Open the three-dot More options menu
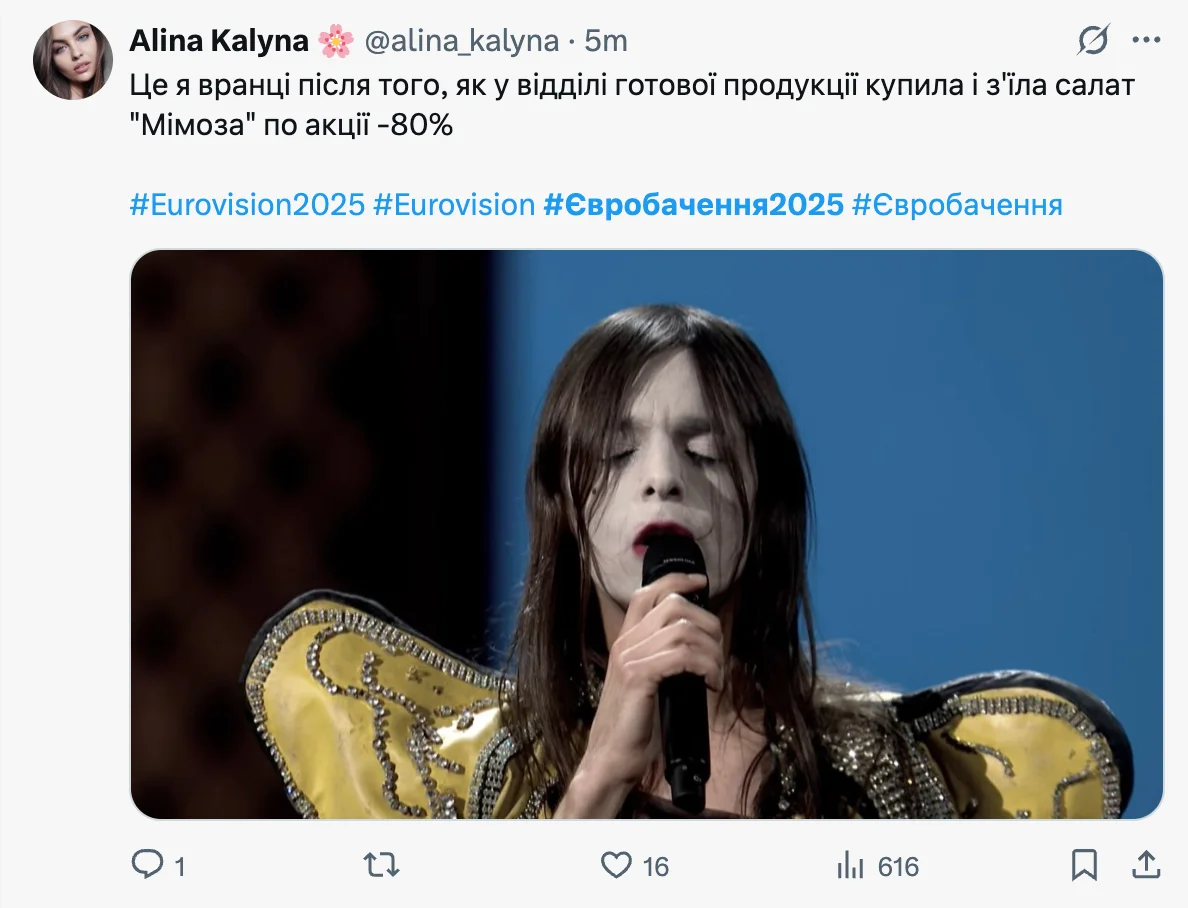 click(x=1146, y=40)
